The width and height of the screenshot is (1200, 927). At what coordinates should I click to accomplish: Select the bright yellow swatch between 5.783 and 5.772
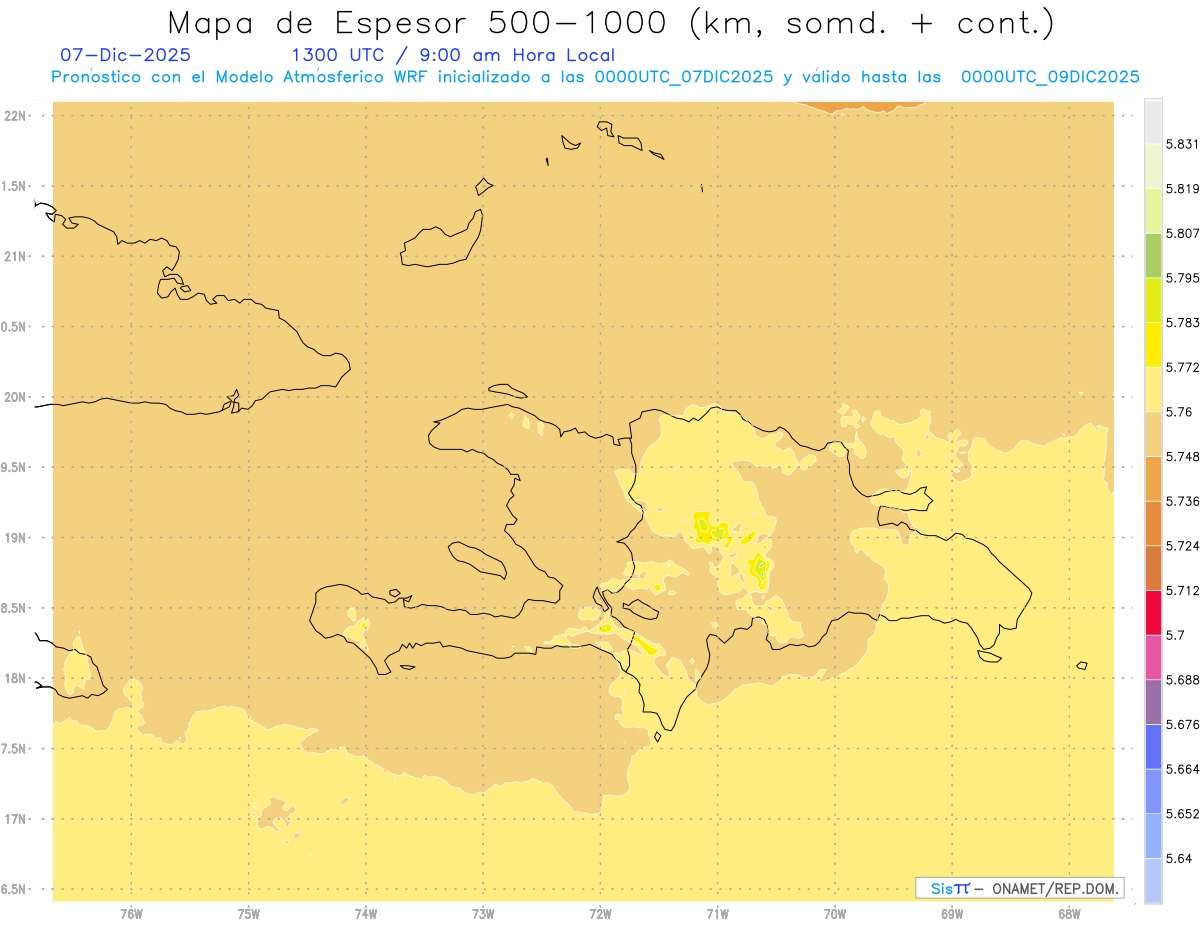1153,344
